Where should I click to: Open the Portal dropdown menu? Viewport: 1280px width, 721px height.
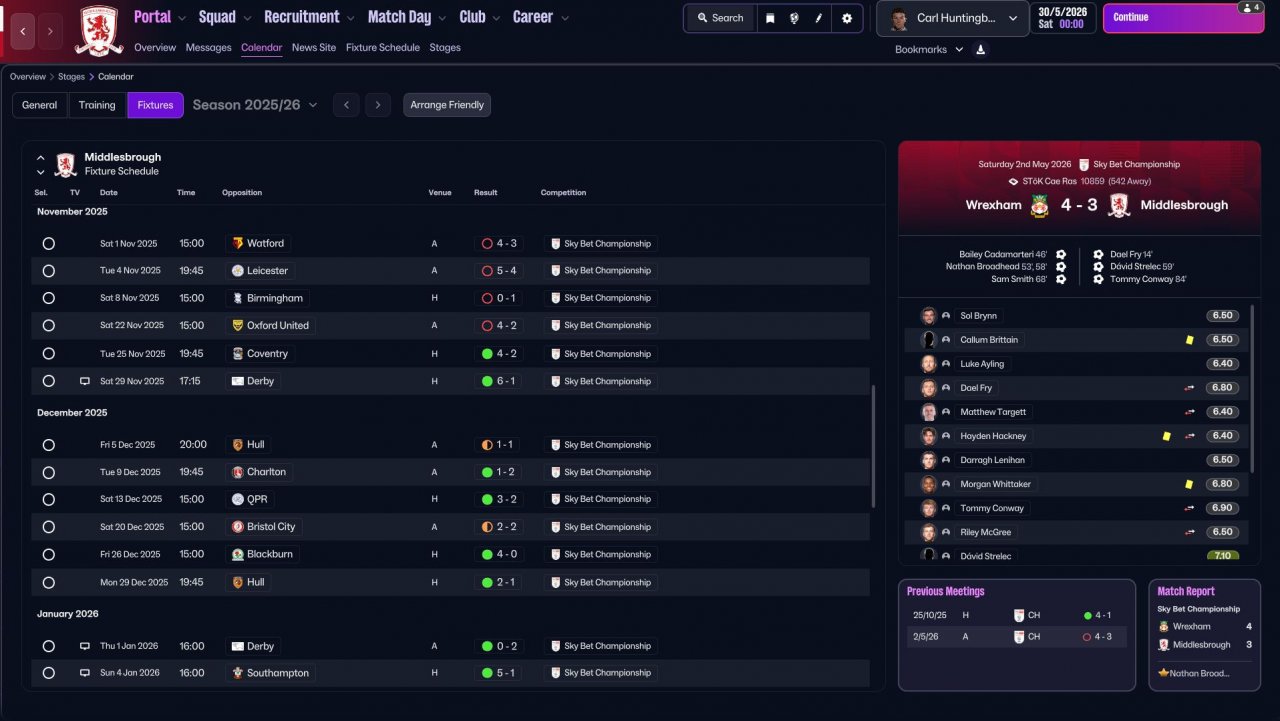160,17
